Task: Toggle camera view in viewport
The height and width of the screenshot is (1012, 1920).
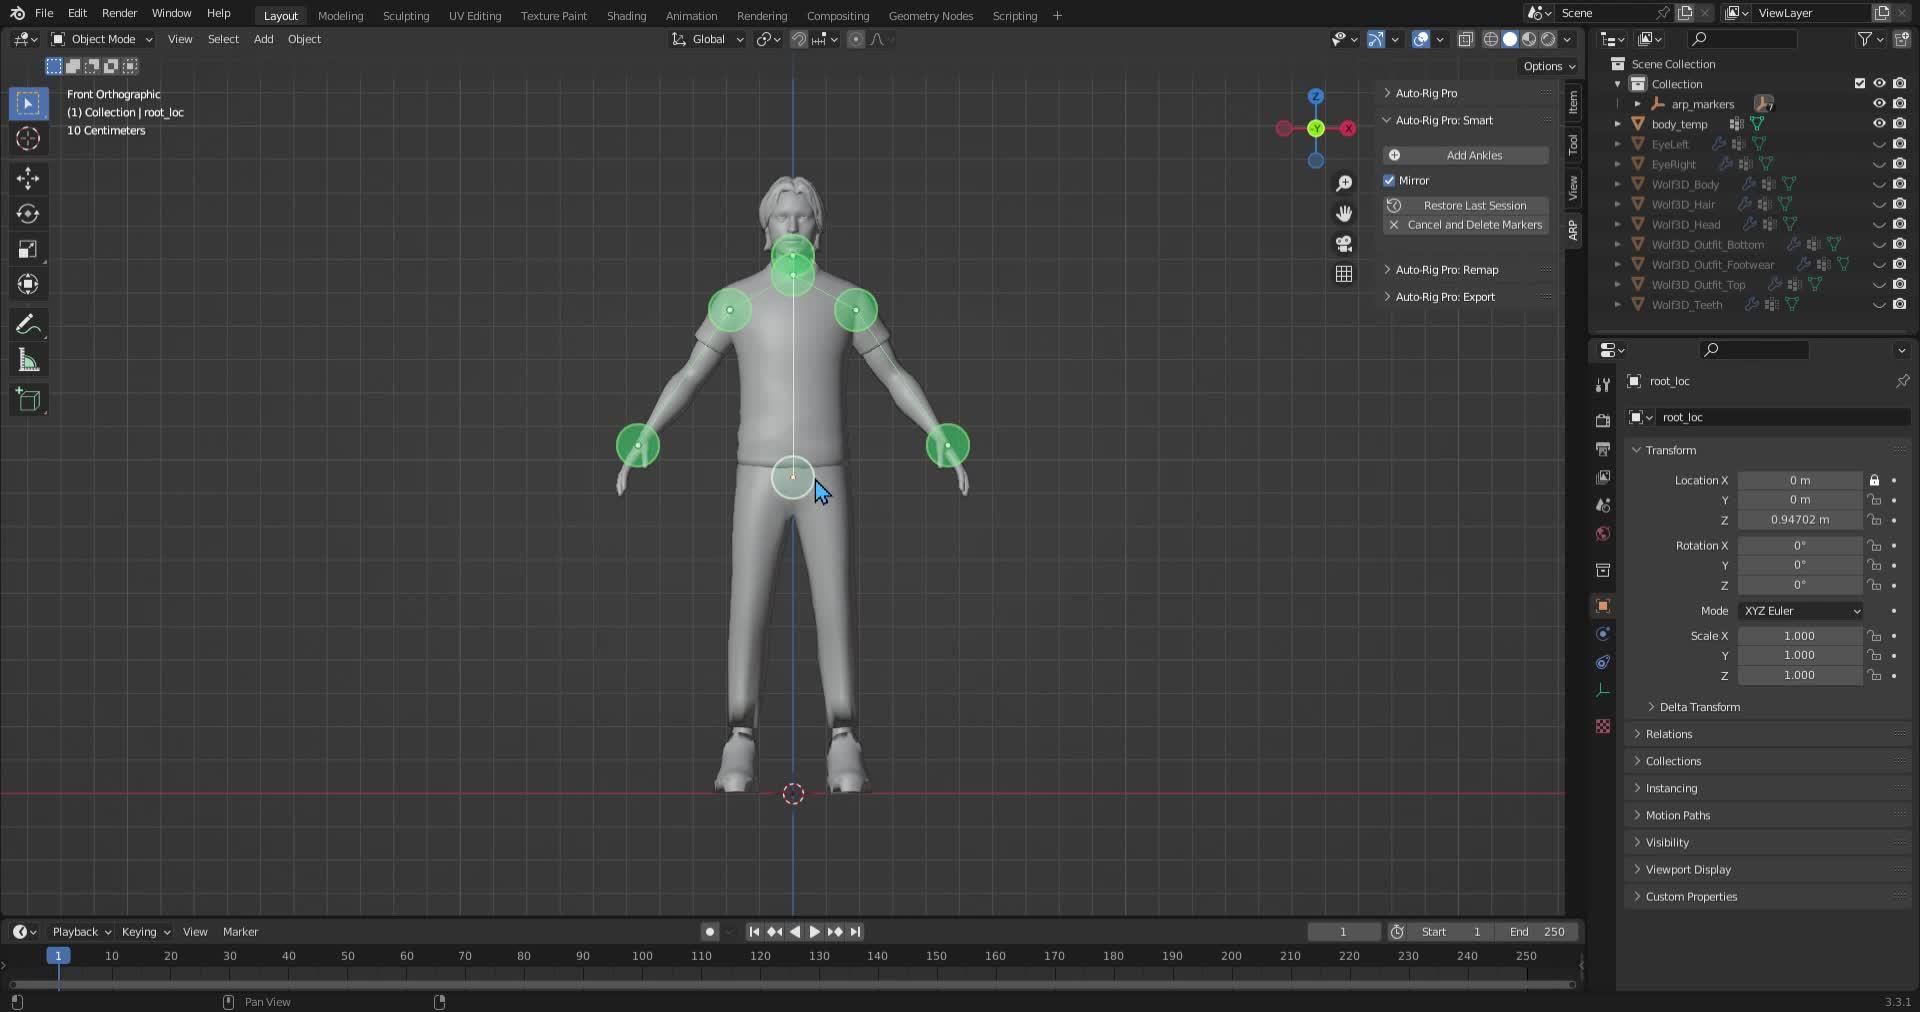Action: click(x=1344, y=244)
